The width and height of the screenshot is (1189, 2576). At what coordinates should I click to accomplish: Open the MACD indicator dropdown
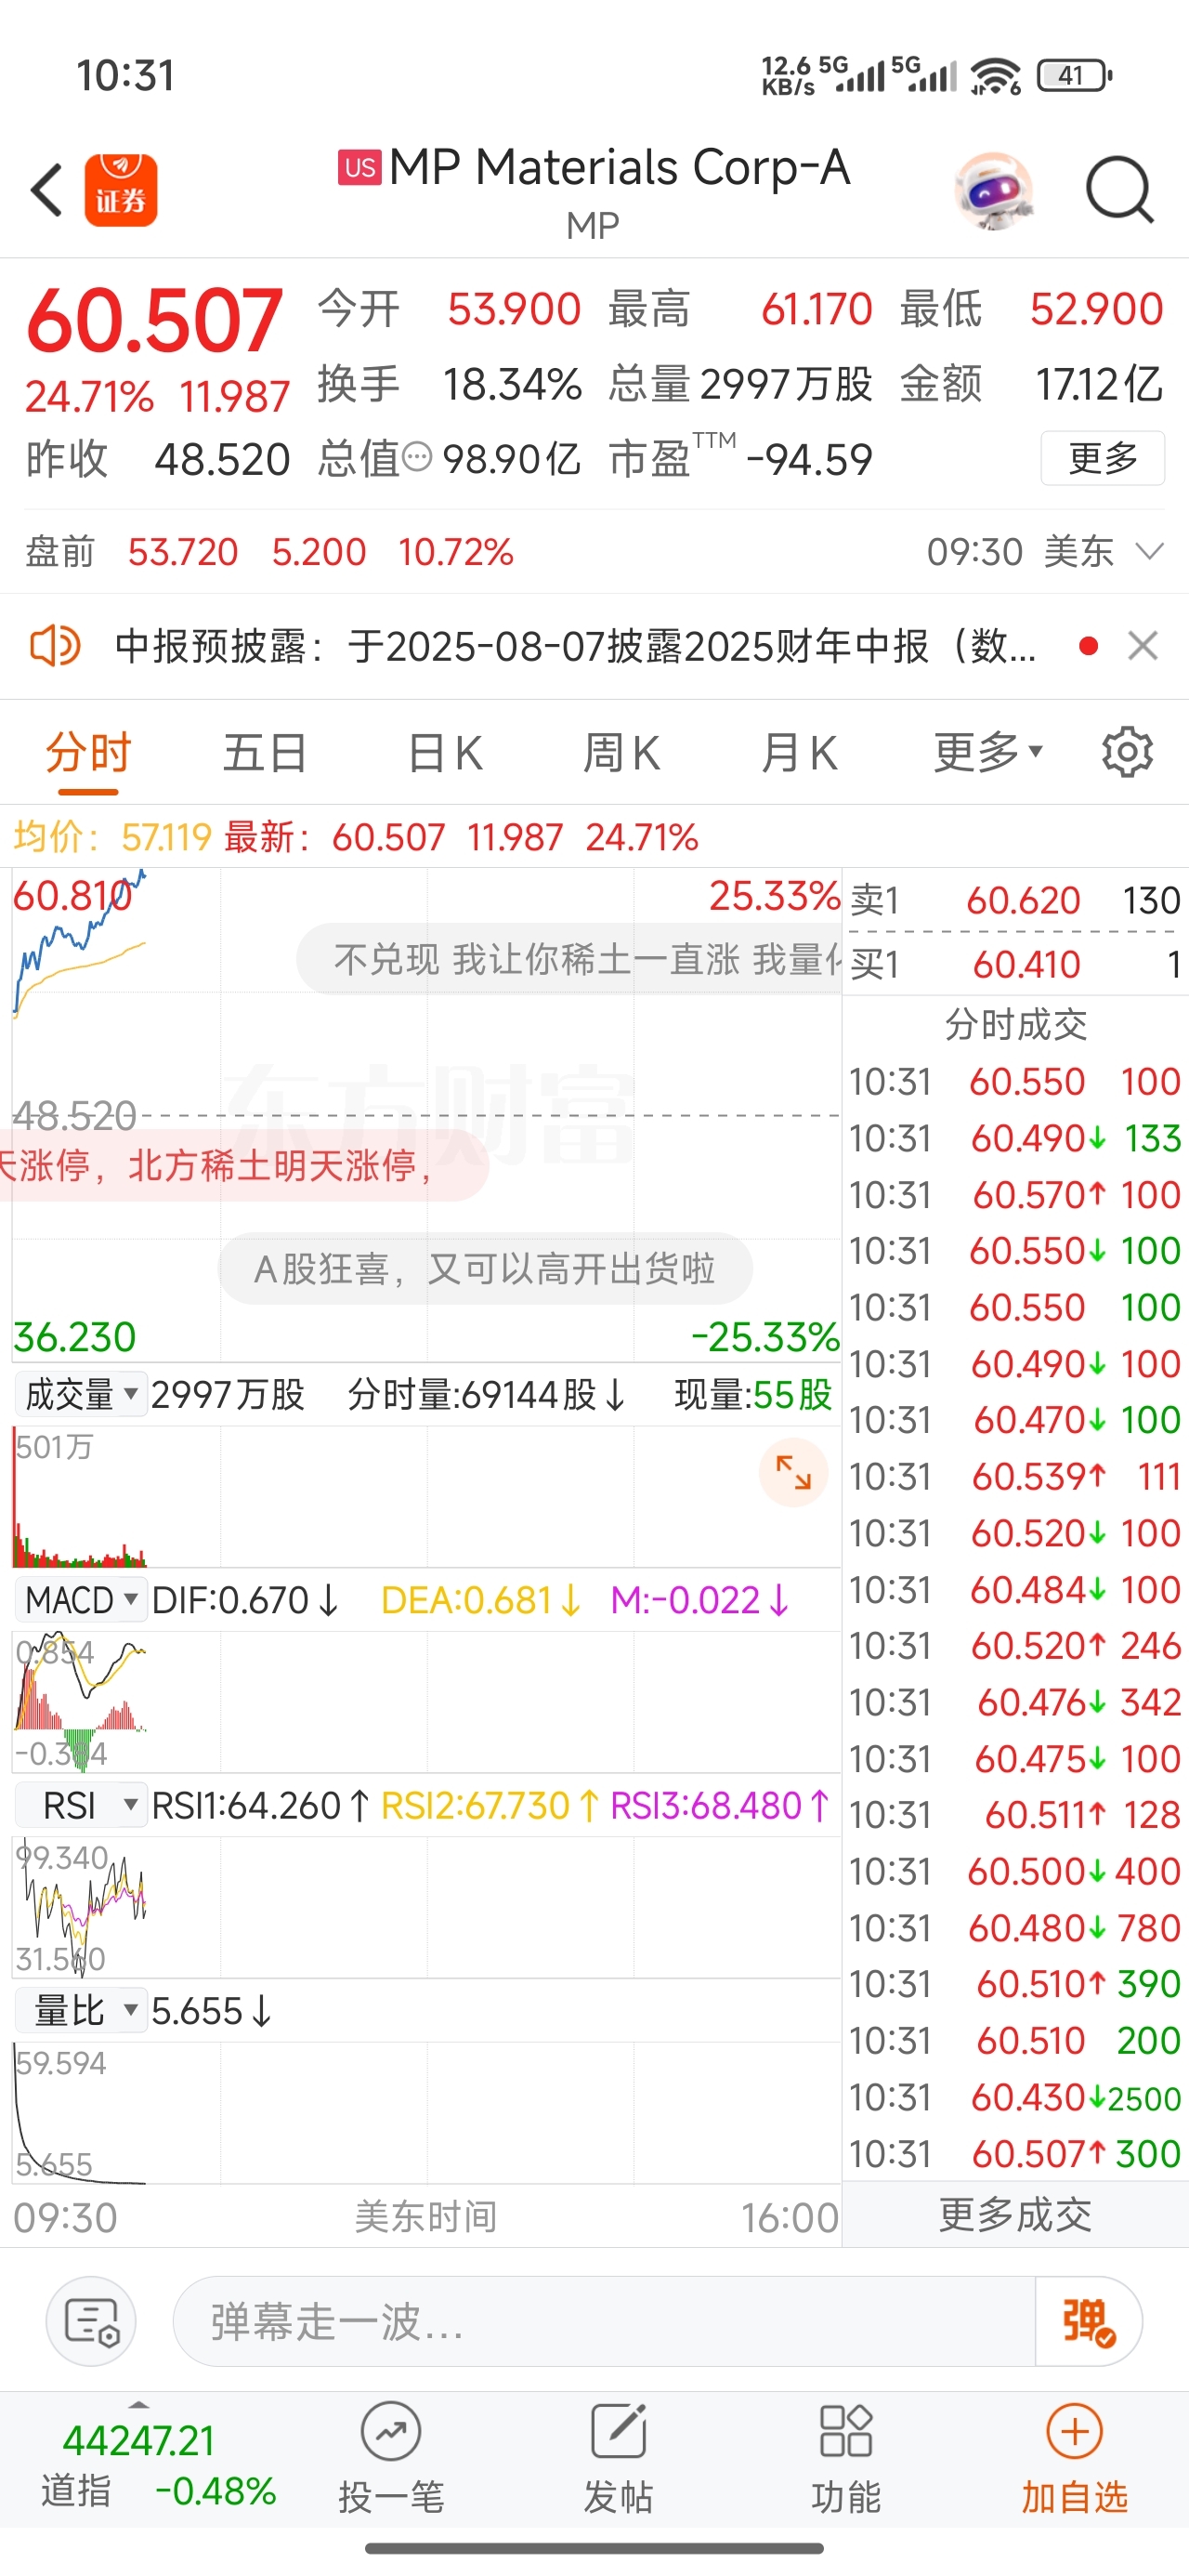pos(81,1599)
